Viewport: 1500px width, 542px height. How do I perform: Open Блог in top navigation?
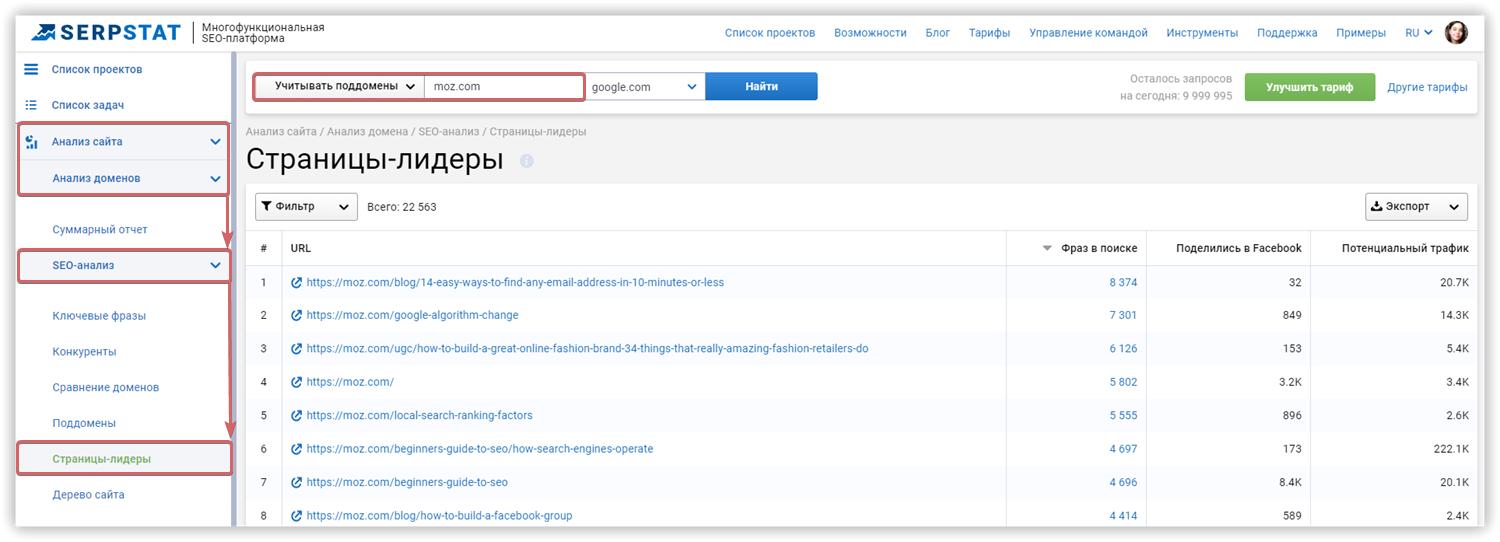click(938, 33)
